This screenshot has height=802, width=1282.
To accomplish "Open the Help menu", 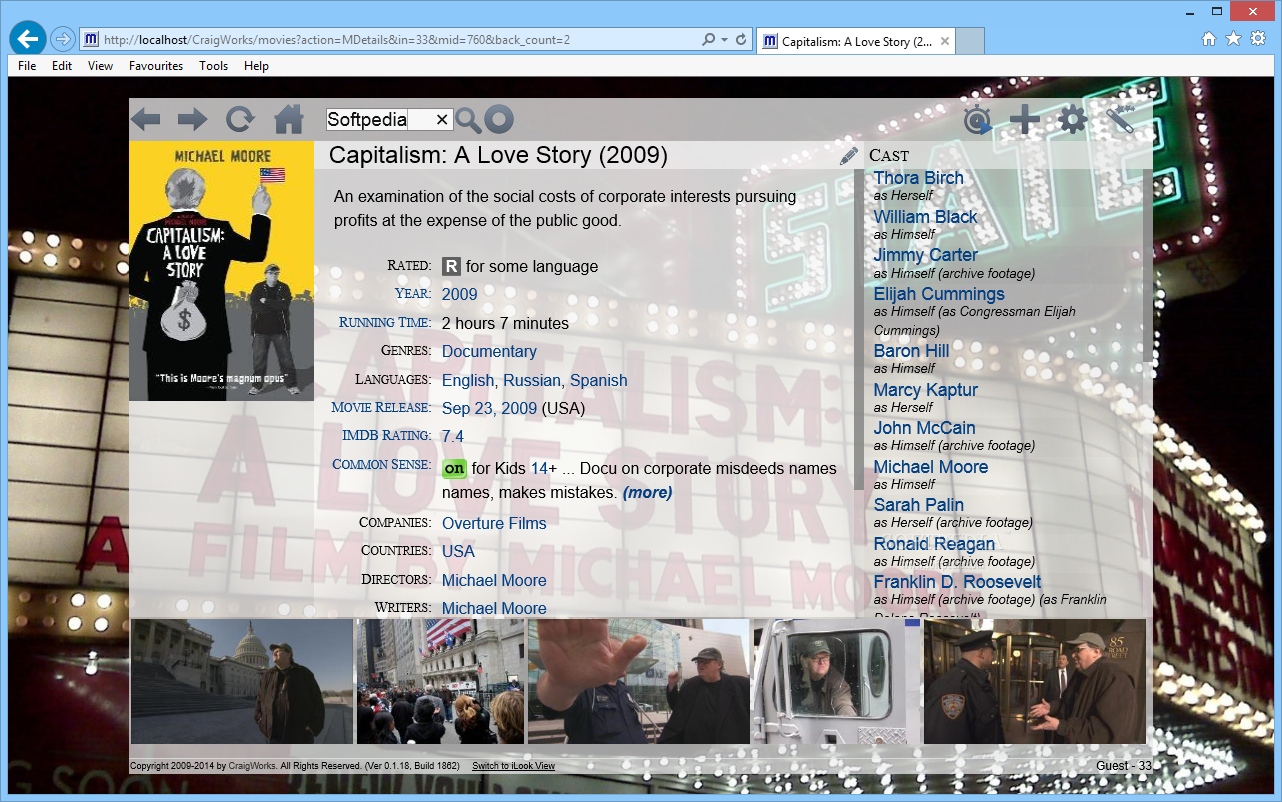I will [256, 66].
